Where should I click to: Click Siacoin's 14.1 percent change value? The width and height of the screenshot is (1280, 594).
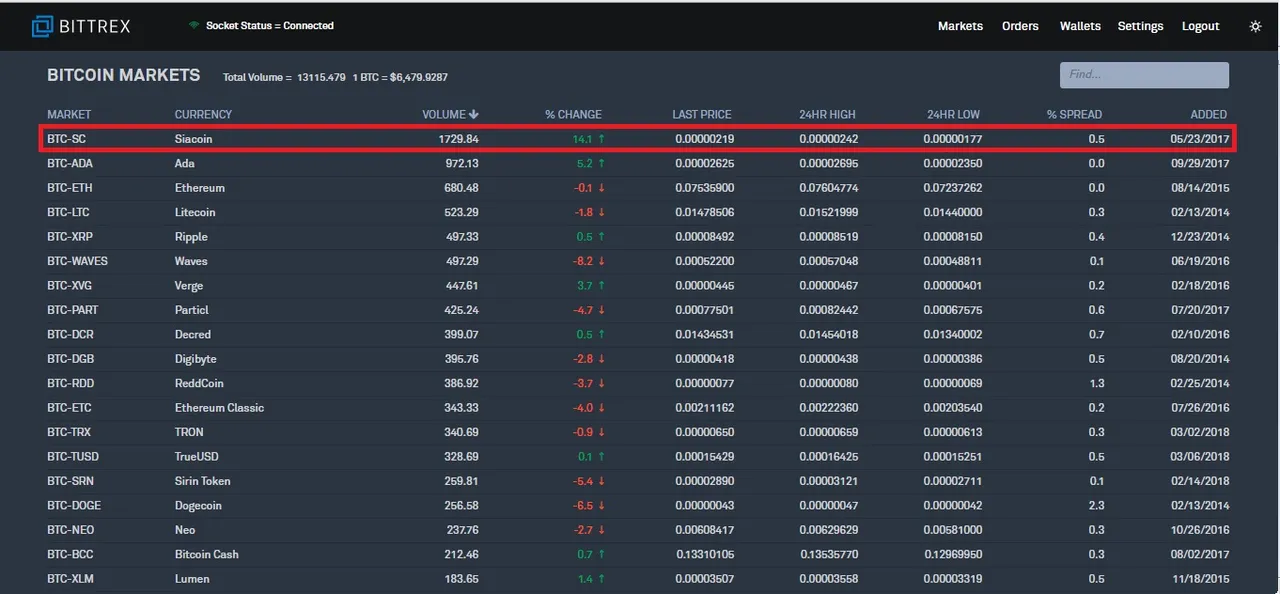583,139
